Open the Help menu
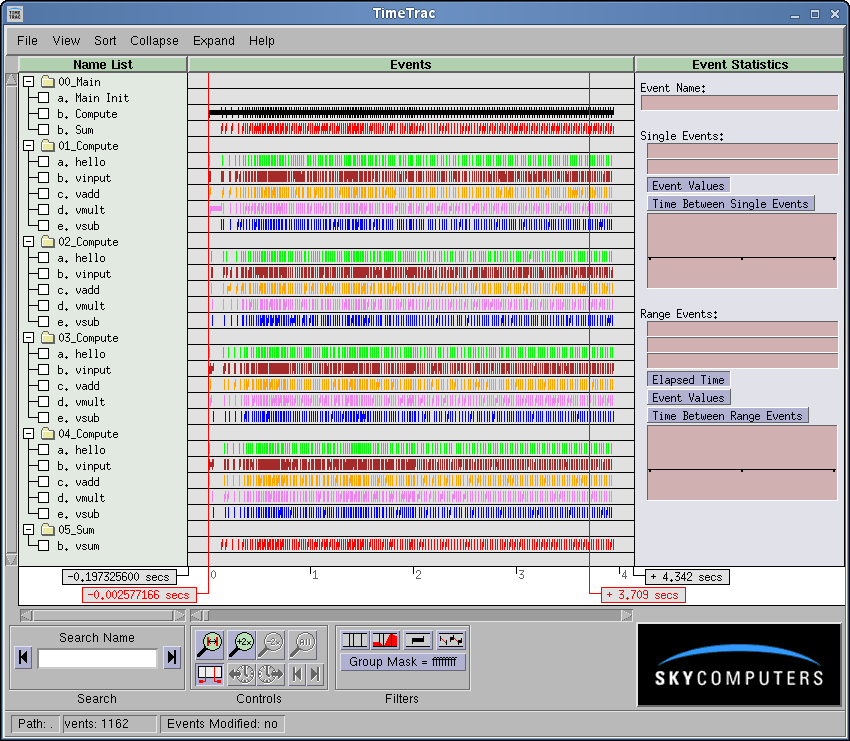850x741 pixels. click(x=262, y=41)
